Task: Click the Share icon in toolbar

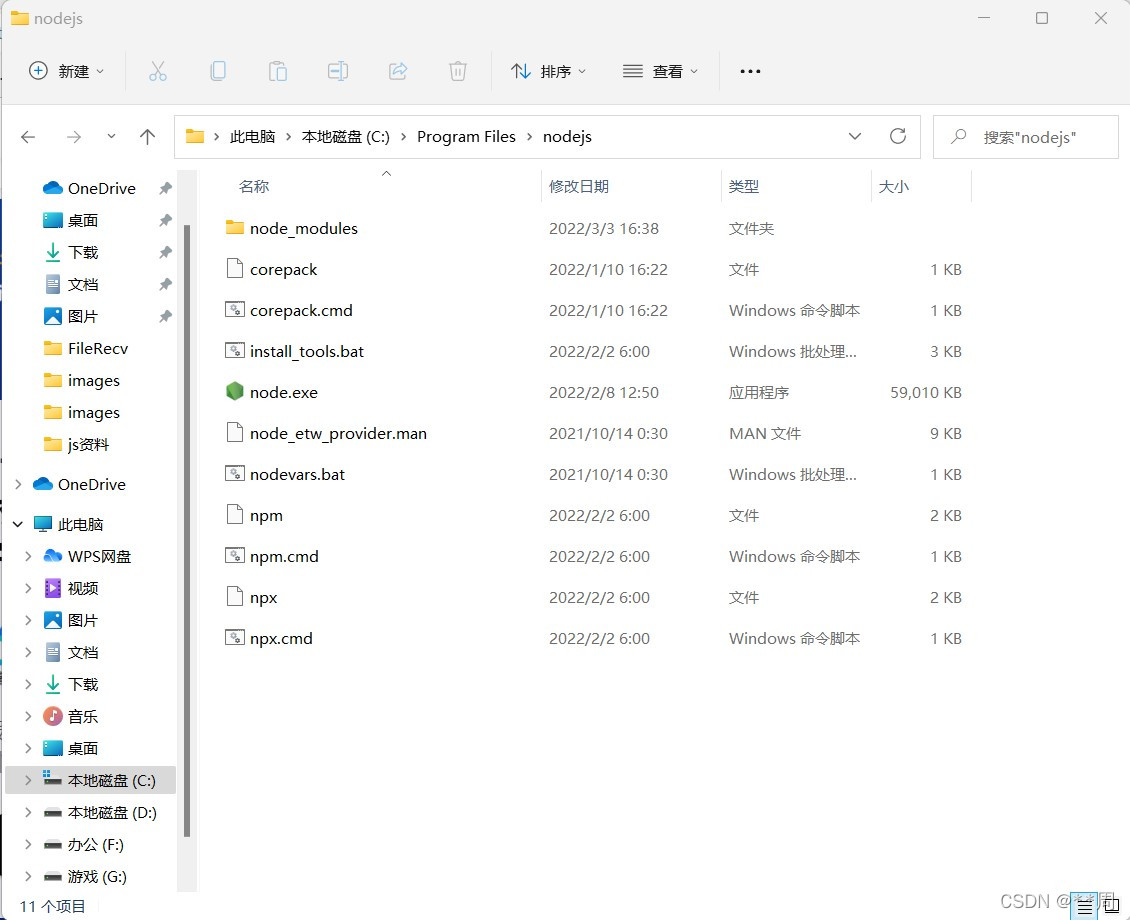Action: tap(398, 71)
